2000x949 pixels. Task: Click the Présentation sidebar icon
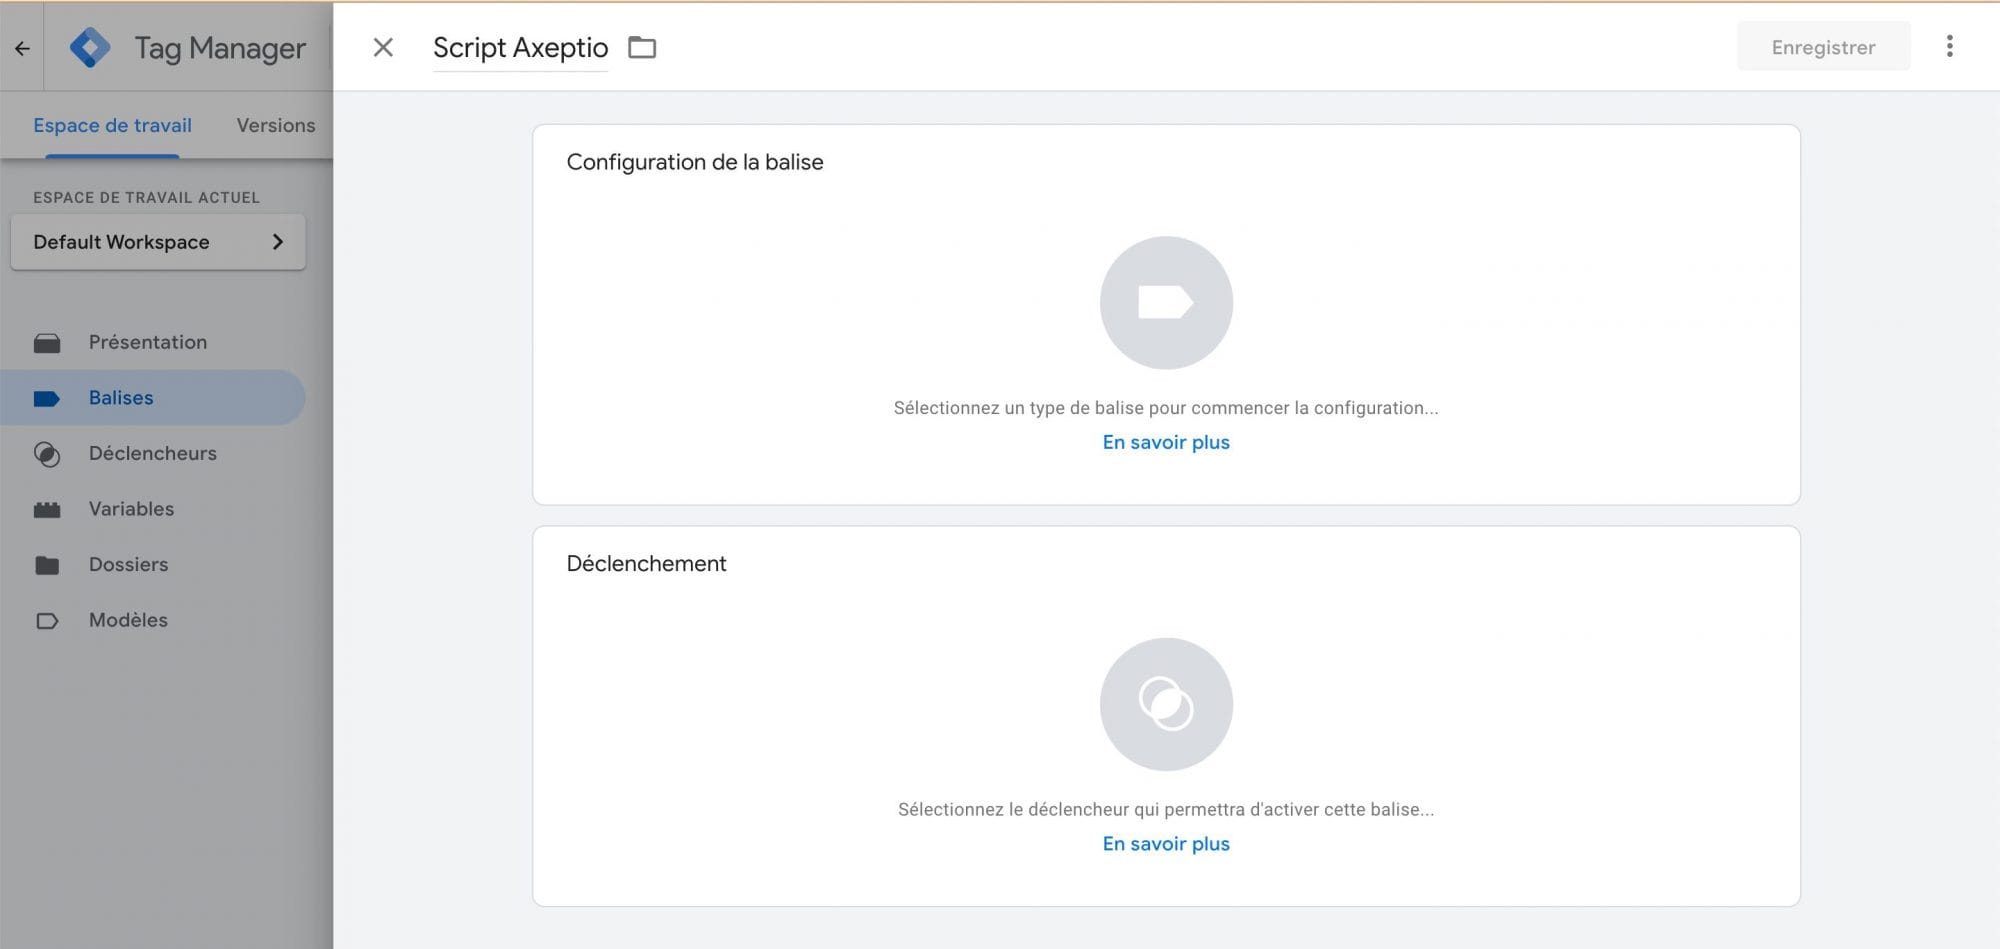point(47,343)
